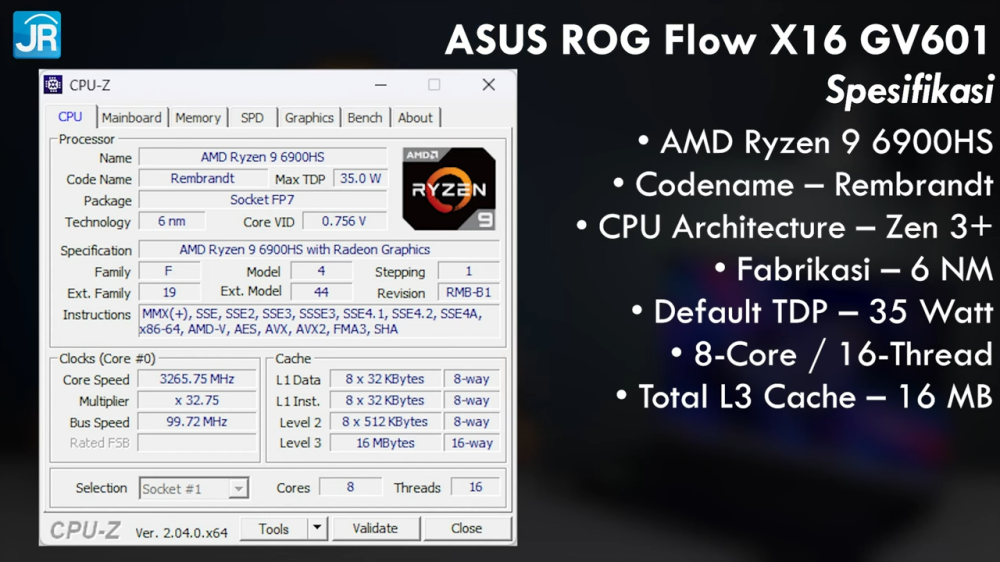The height and width of the screenshot is (562, 1000).
Task: Click the L1 Data value 8 x 32 KBytes
Action: (385, 379)
